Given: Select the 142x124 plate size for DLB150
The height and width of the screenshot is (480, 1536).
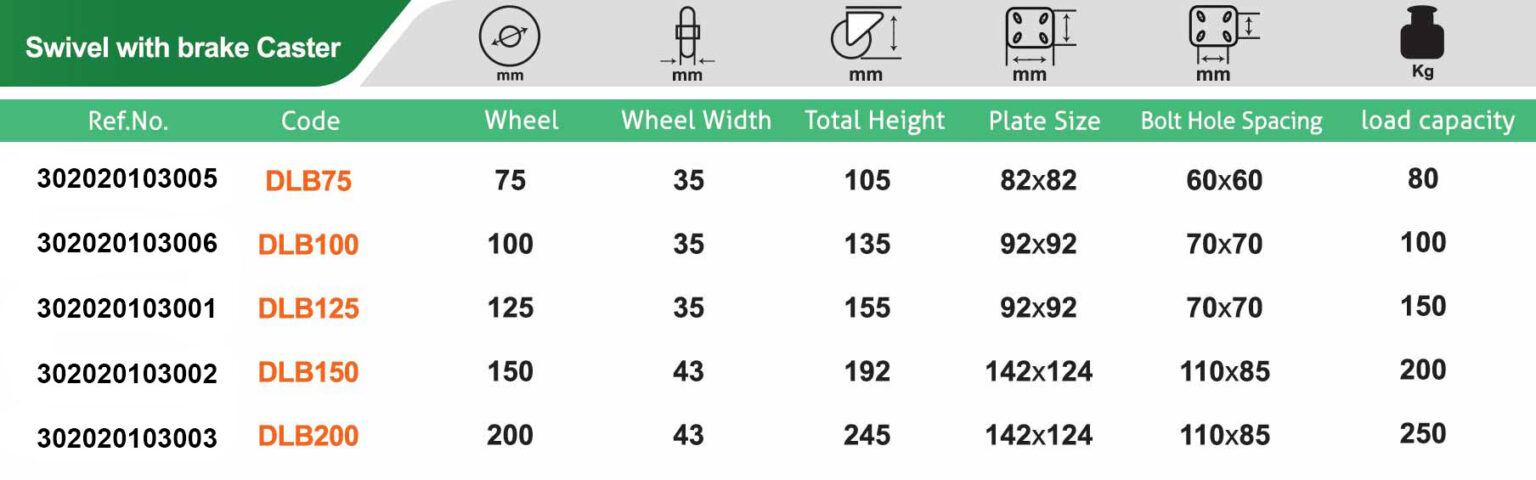Looking at the screenshot, I should coord(1039,372).
